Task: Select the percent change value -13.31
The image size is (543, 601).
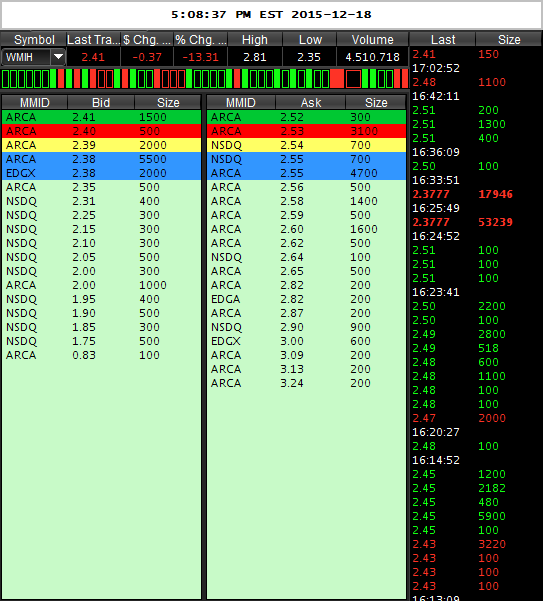Action: coord(200,57)
